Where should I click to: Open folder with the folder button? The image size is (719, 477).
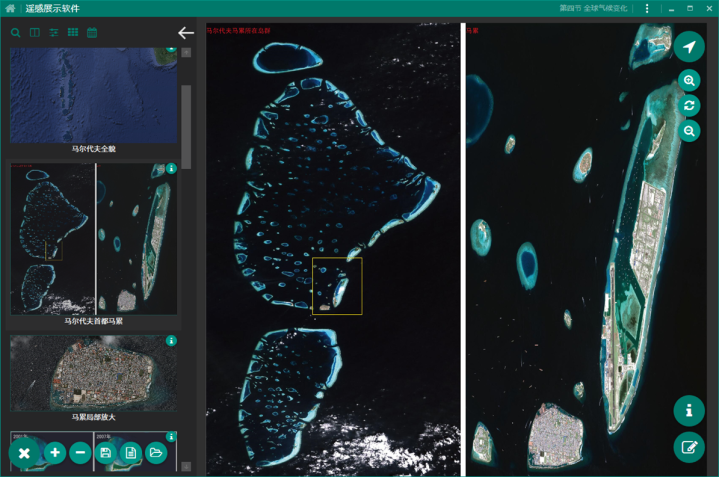[156, 453]
